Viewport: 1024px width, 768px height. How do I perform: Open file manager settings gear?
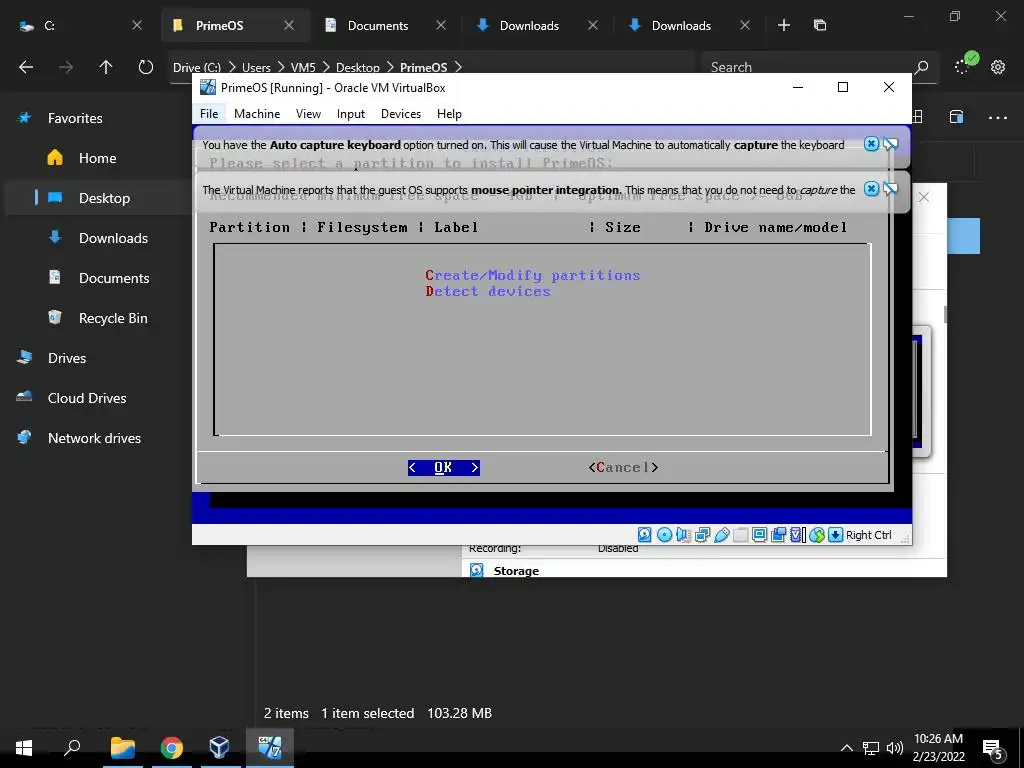(998, 67)
